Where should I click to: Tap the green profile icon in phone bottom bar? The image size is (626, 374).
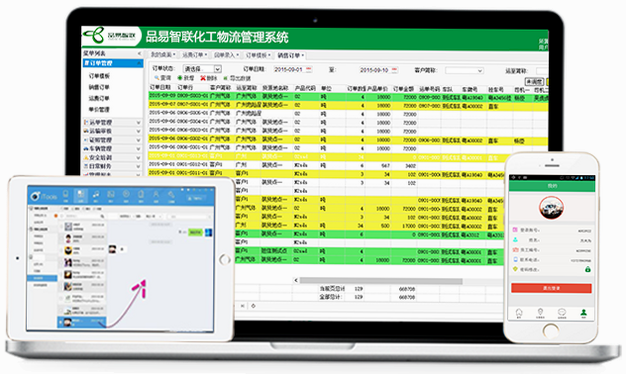point(584,313)
